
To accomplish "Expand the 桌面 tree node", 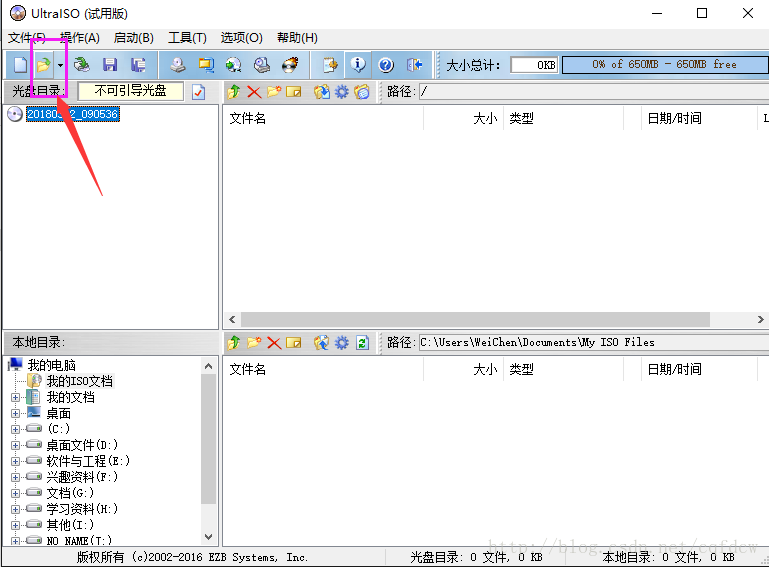I will click(15, 413).
